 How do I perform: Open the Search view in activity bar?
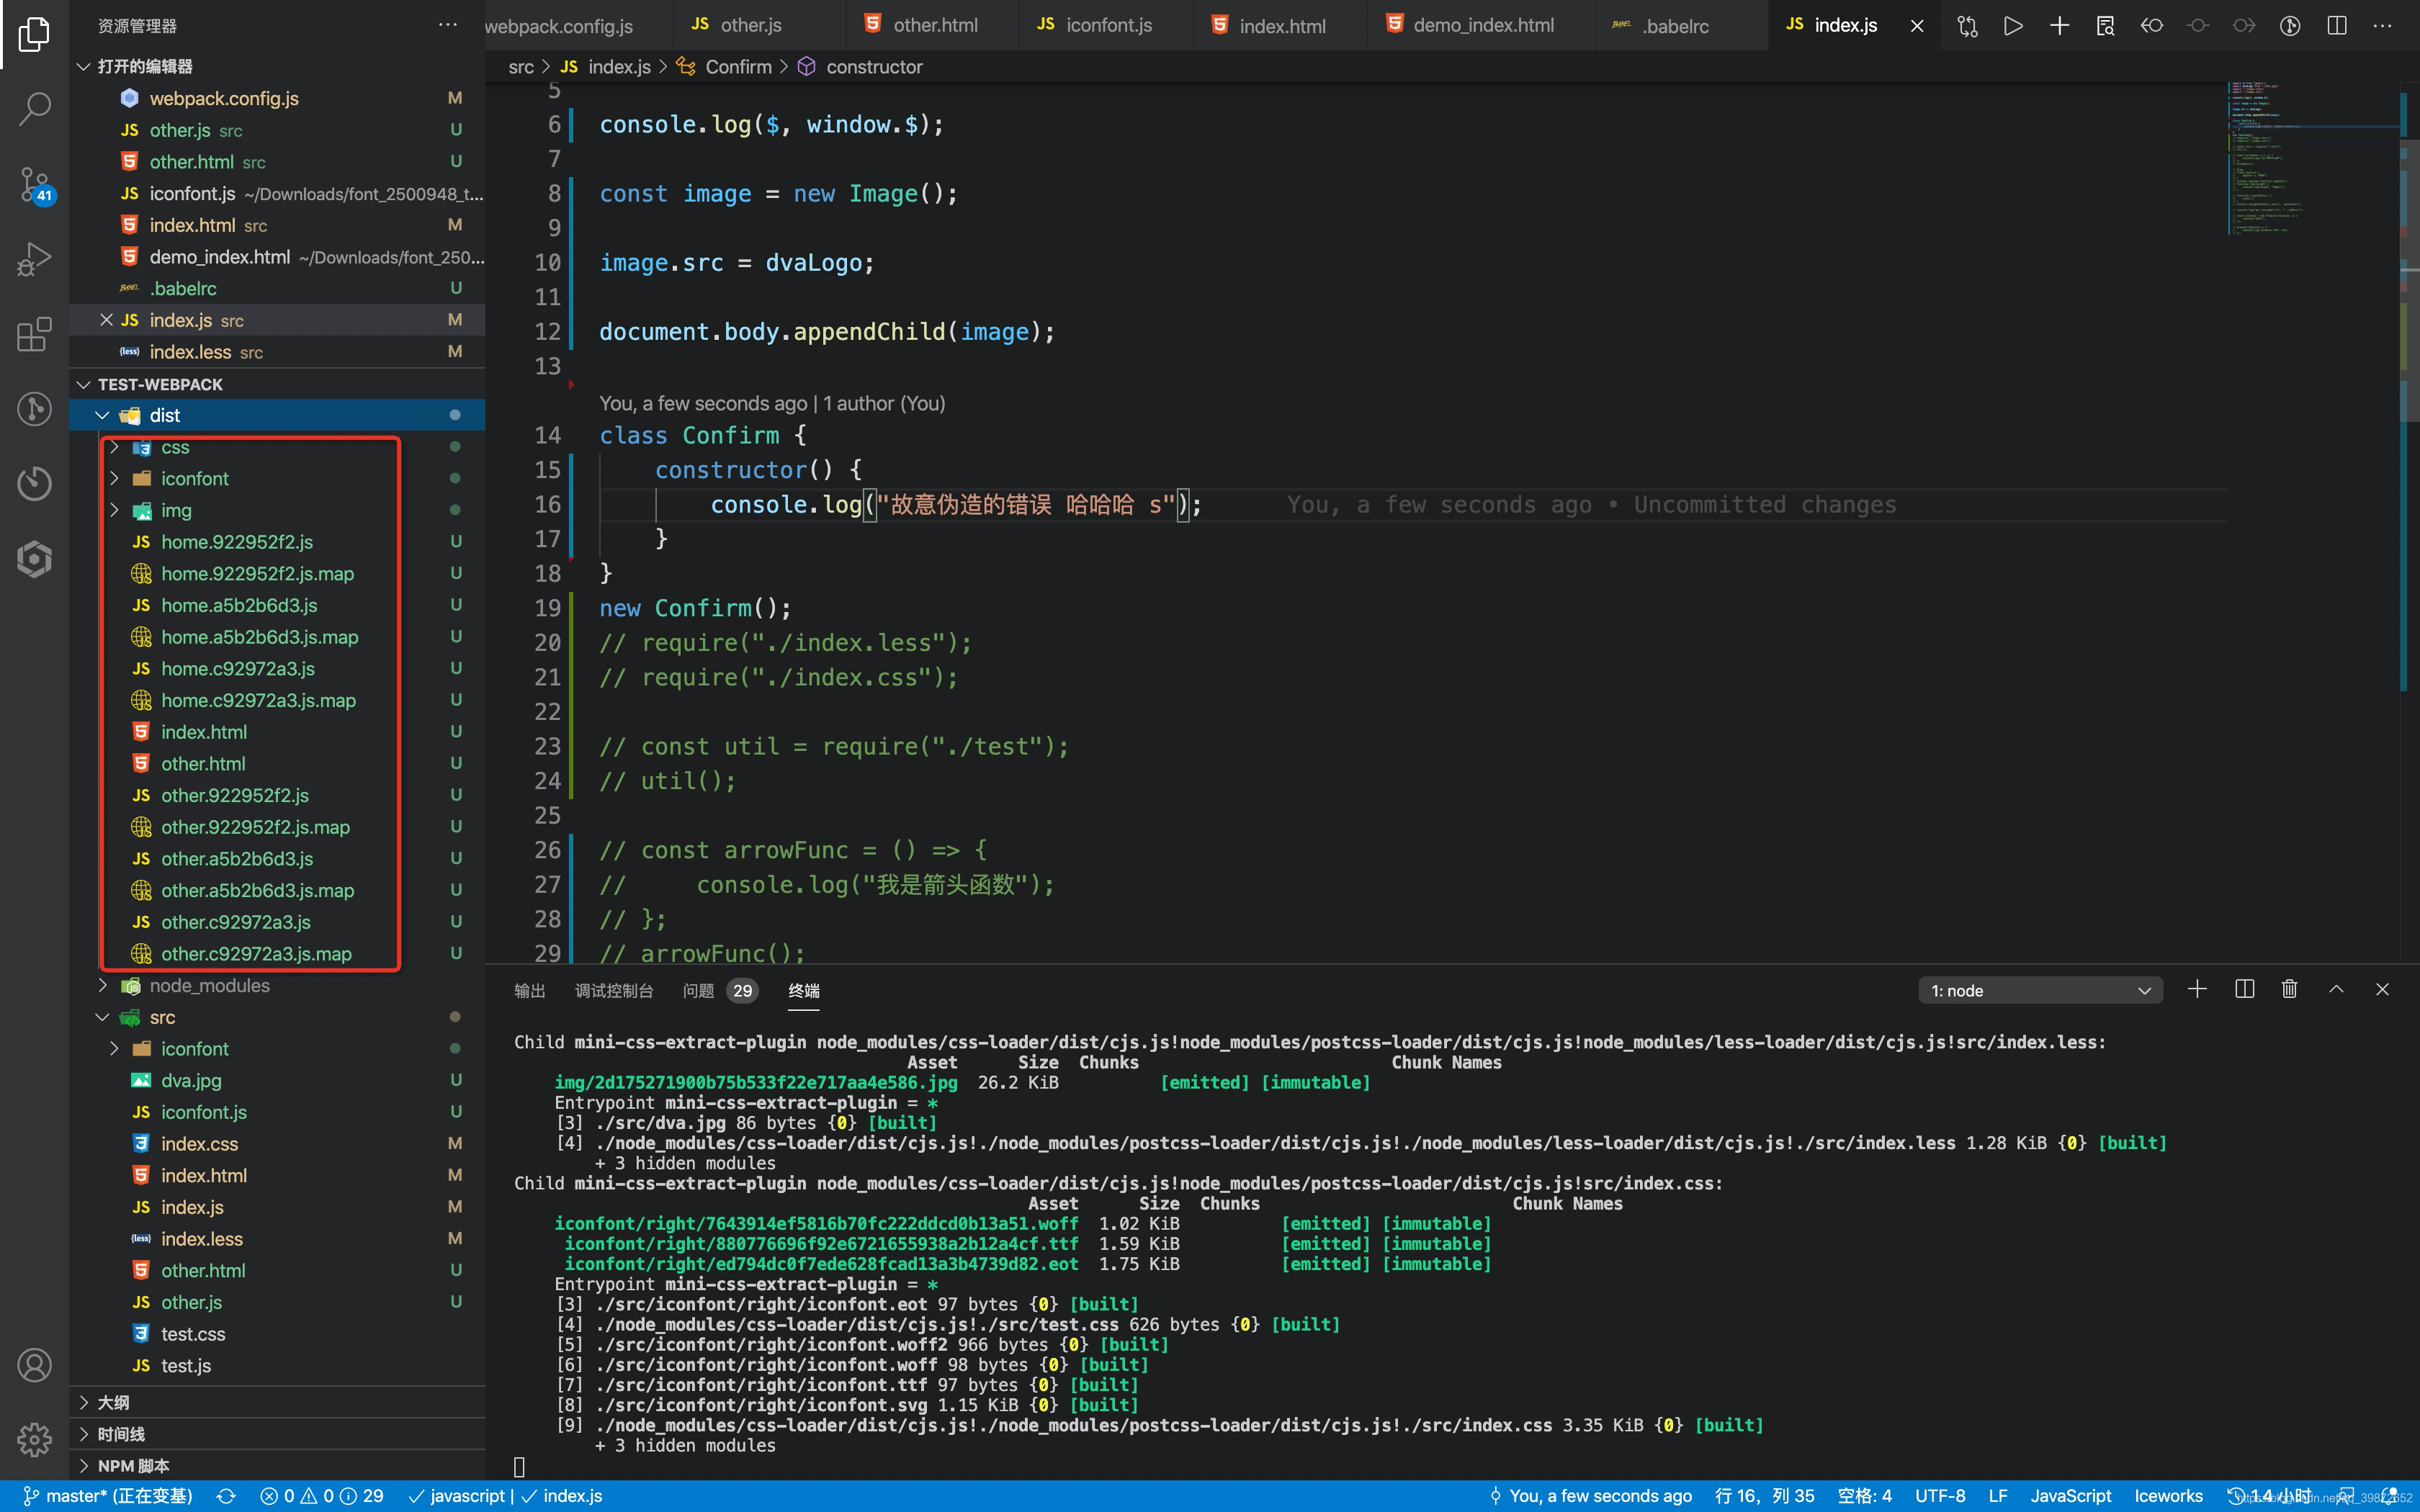[x=34, y=109]
